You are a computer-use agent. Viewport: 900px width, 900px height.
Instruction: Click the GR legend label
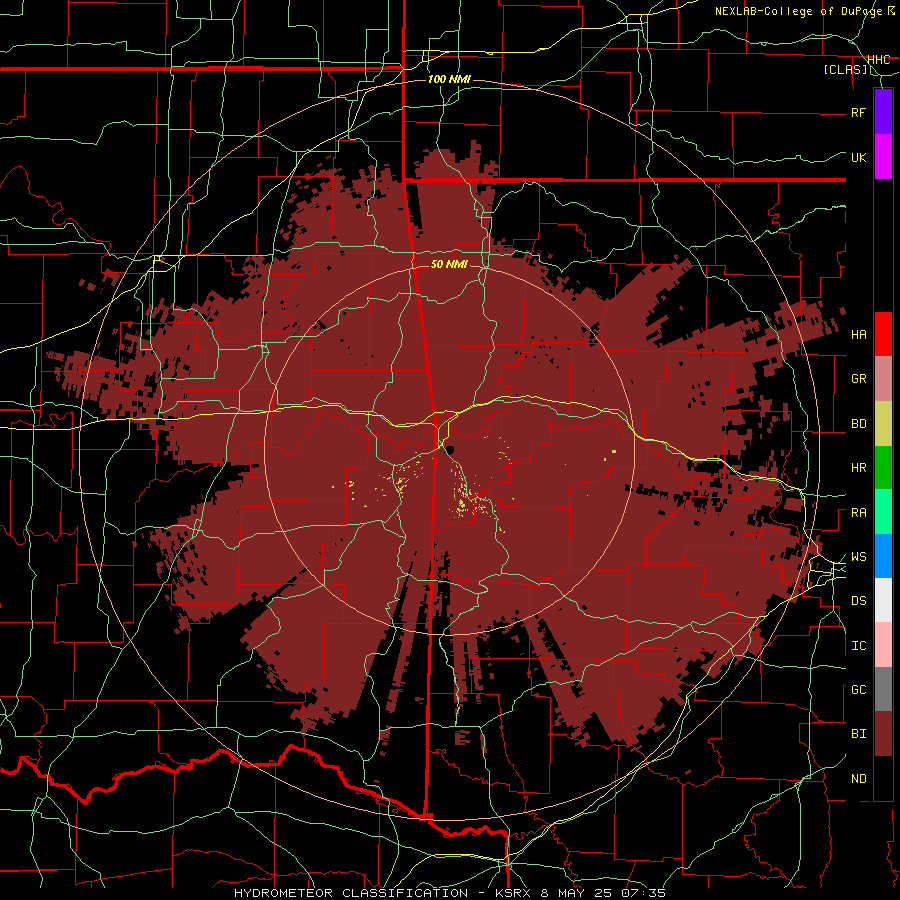point(859,379)
